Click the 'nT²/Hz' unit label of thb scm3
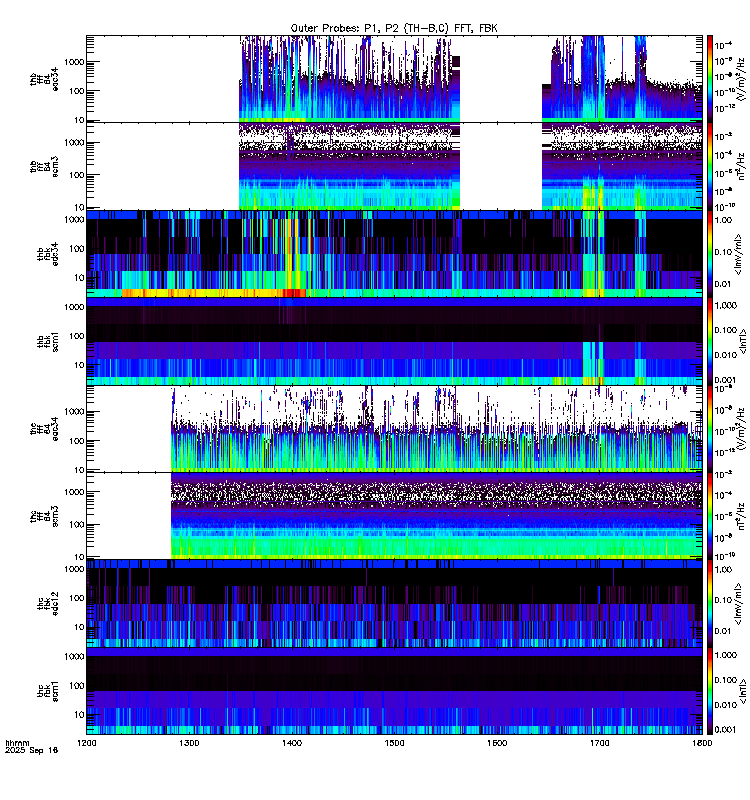Image resolution: width=750 pixels, height=800 pixels. [x=742, y=166]
